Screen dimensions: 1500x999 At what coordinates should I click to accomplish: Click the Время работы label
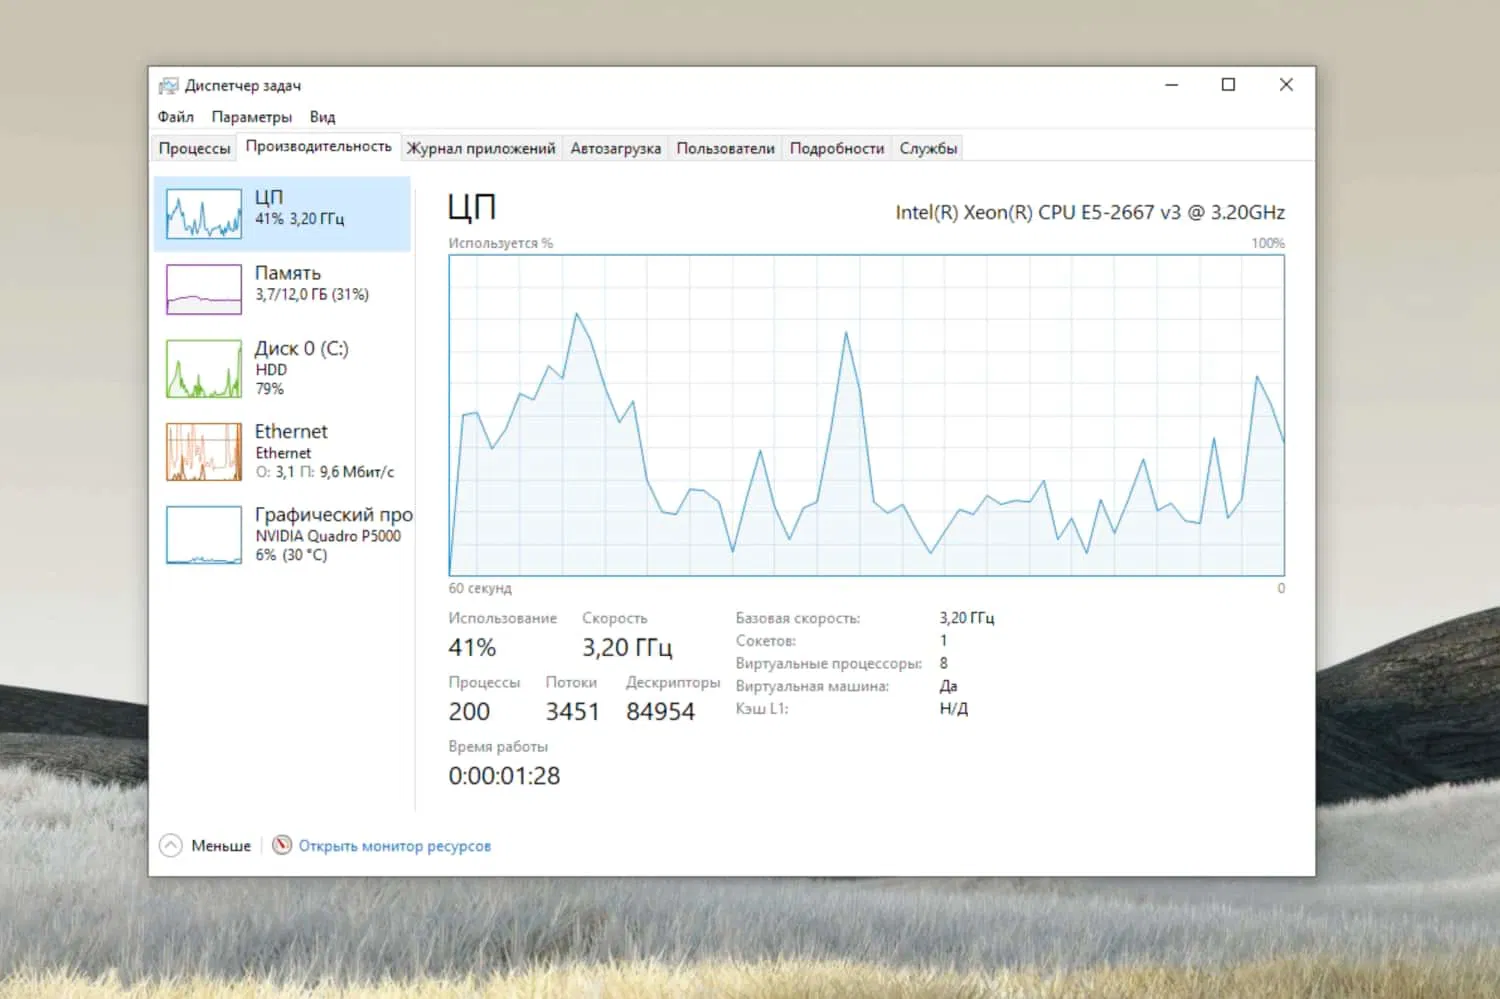[x=498, y=746]
